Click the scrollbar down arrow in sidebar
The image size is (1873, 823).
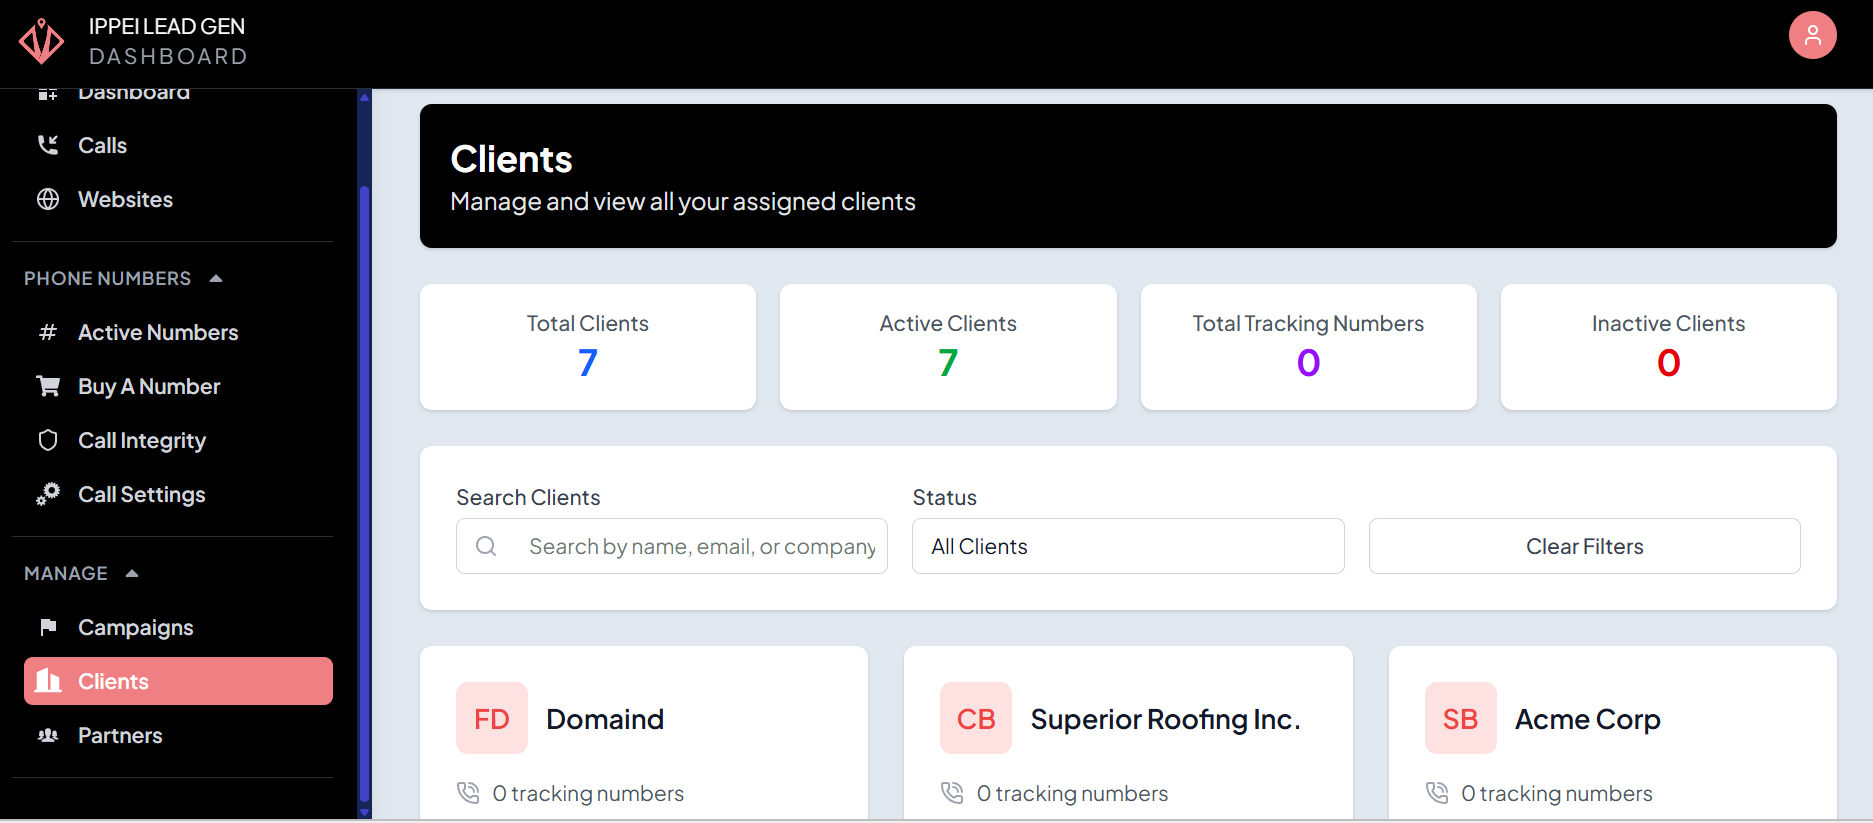pyautogui.click(x=364, y=812)
